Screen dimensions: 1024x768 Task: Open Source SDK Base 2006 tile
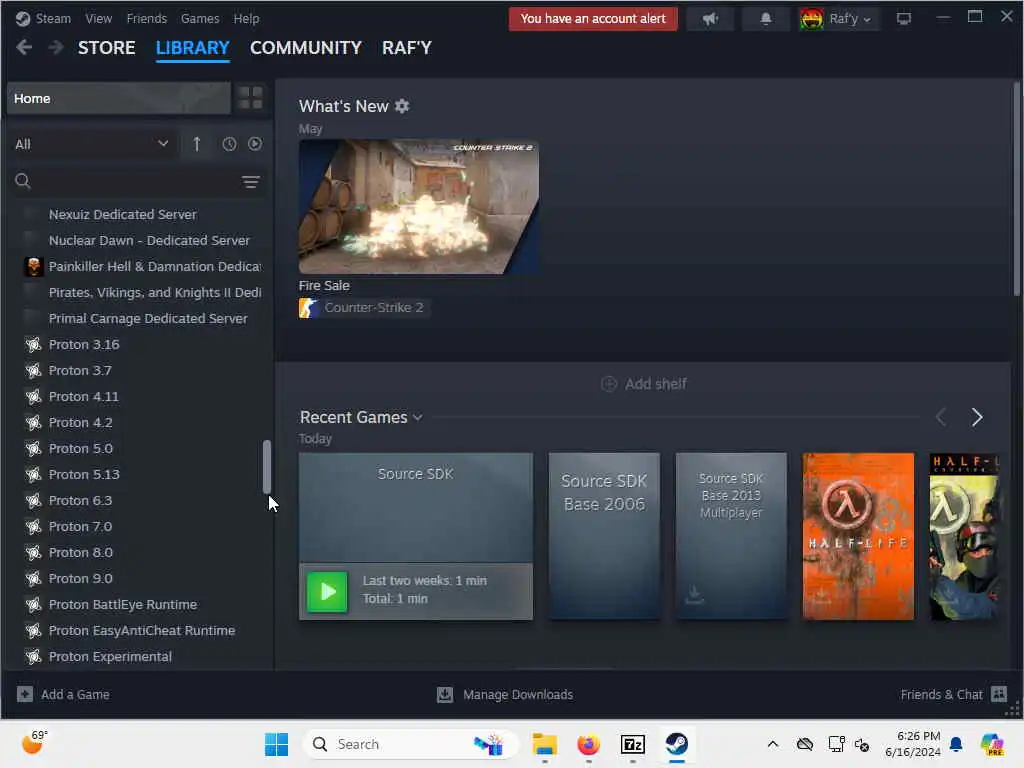(604, 536)
